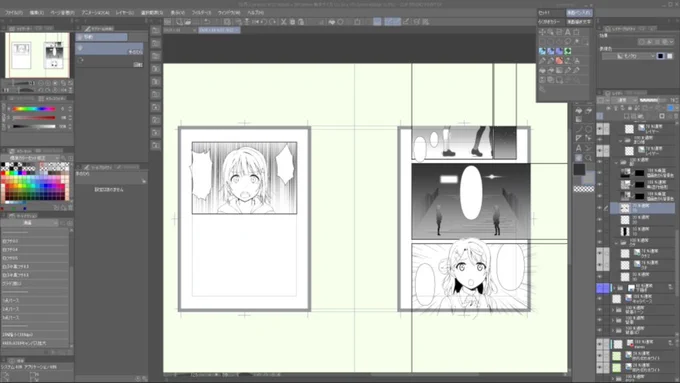The image size is (680, 383).
Task: Click the Cut scissors icon
Action: (x=283, y=22)
